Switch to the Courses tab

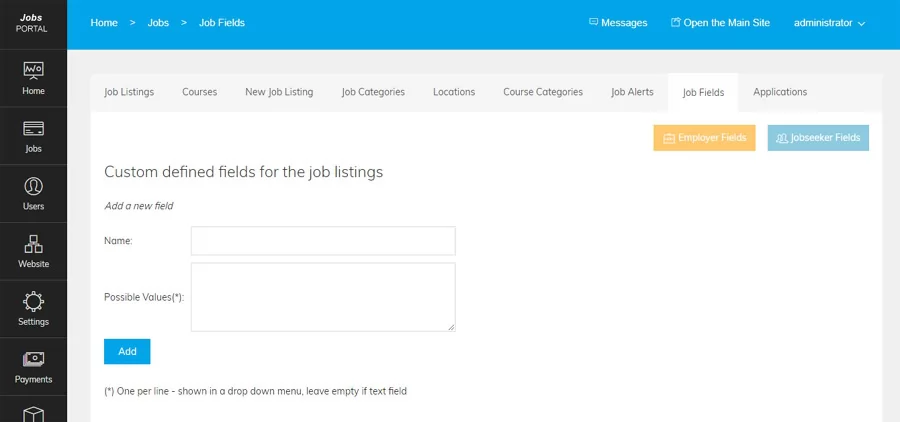pos(200,92)
